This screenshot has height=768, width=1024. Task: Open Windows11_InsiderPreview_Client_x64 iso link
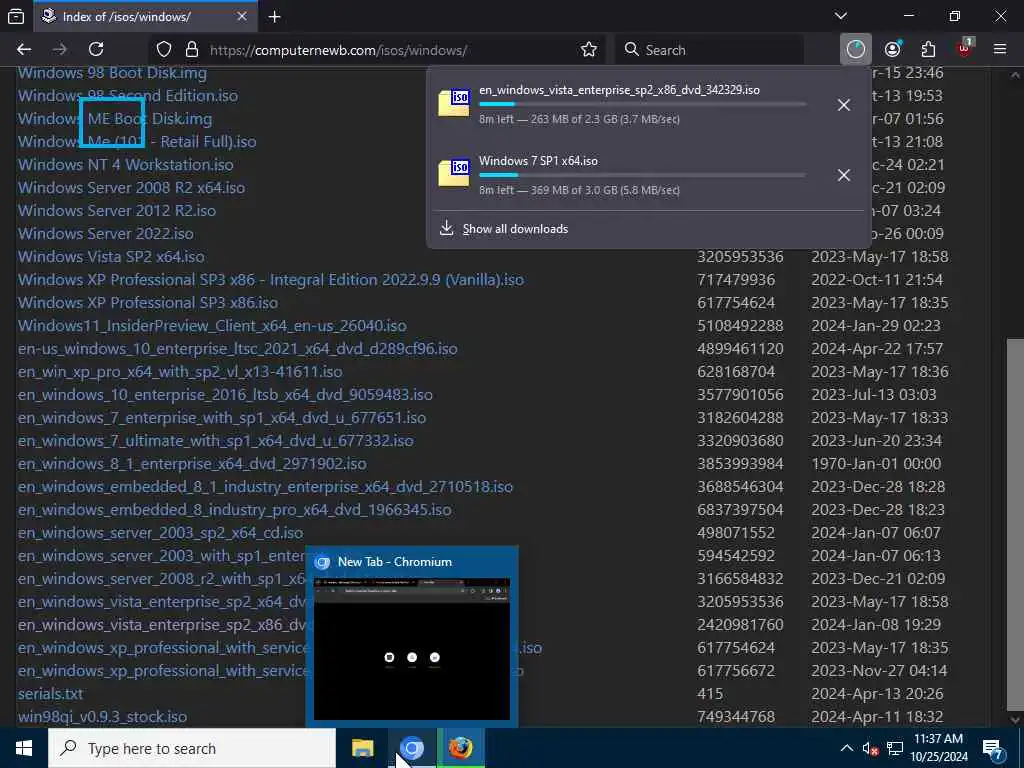[212, 325]
